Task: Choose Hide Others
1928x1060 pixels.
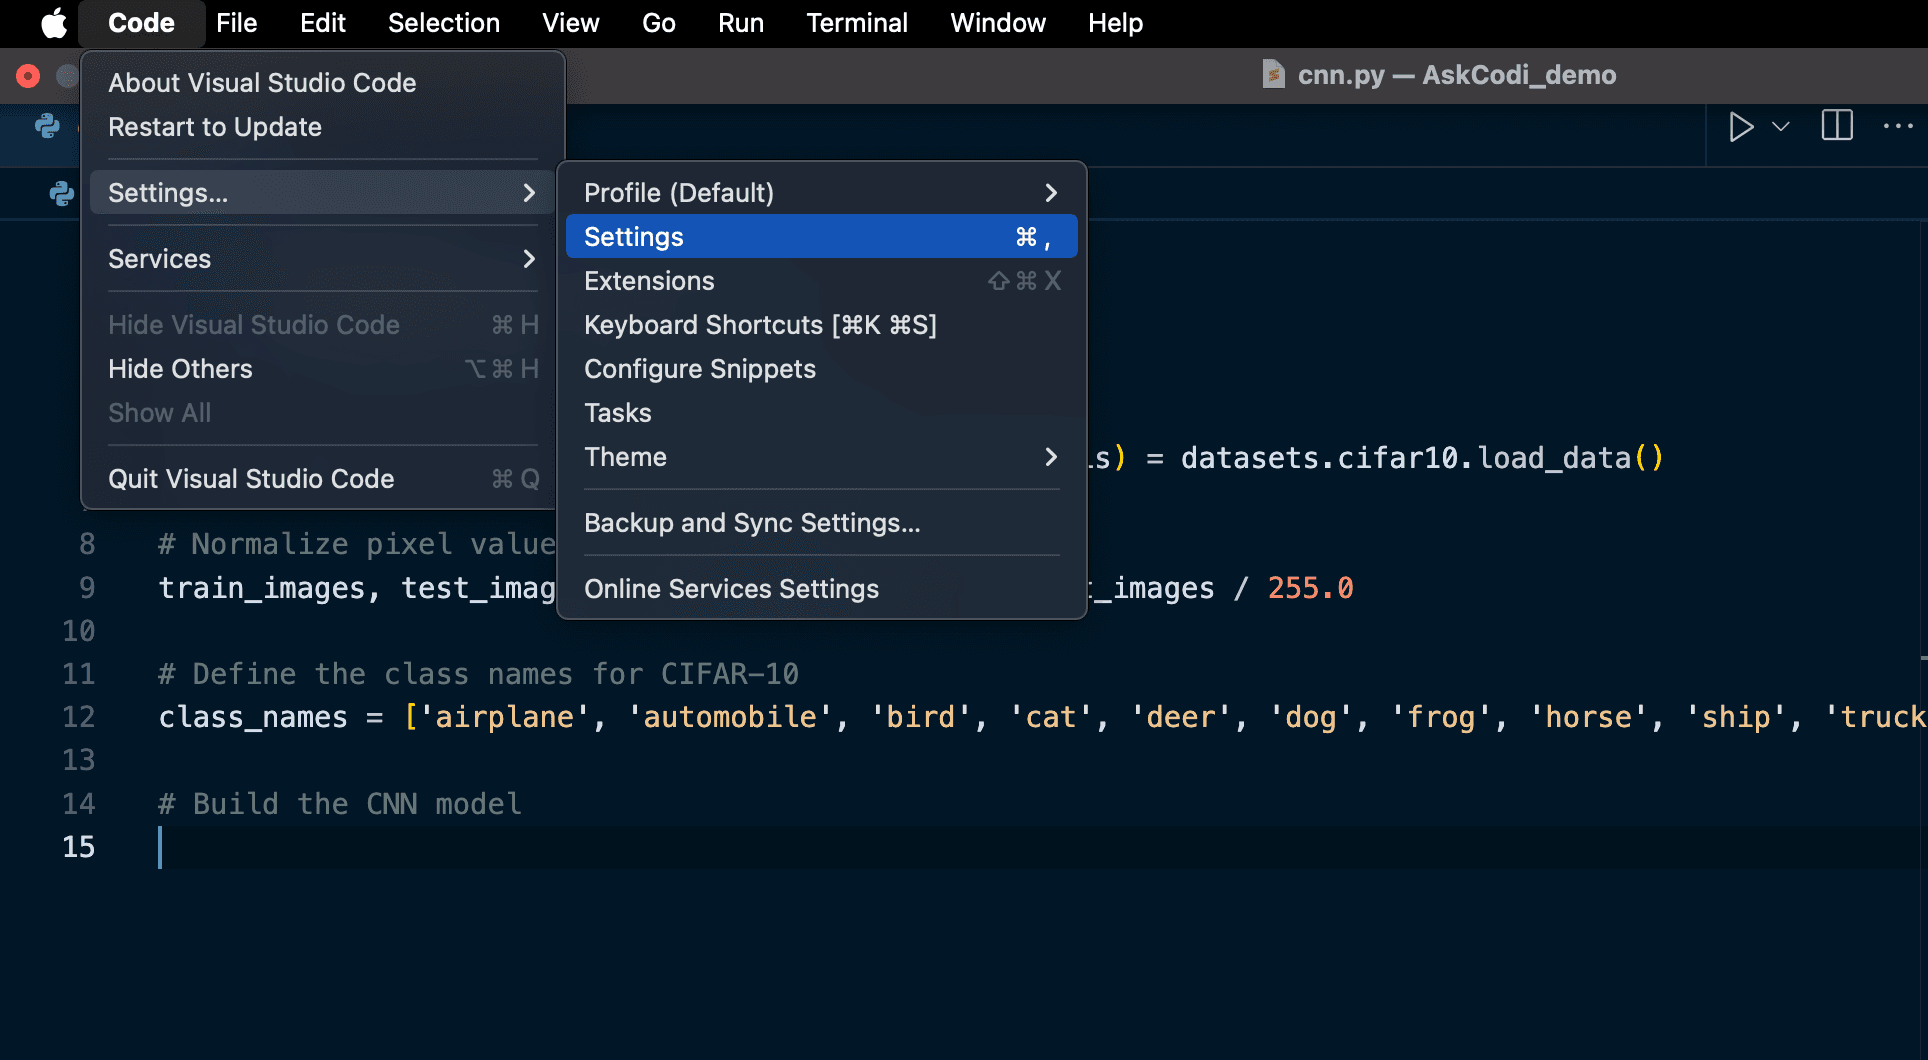Action: [322, 369]
